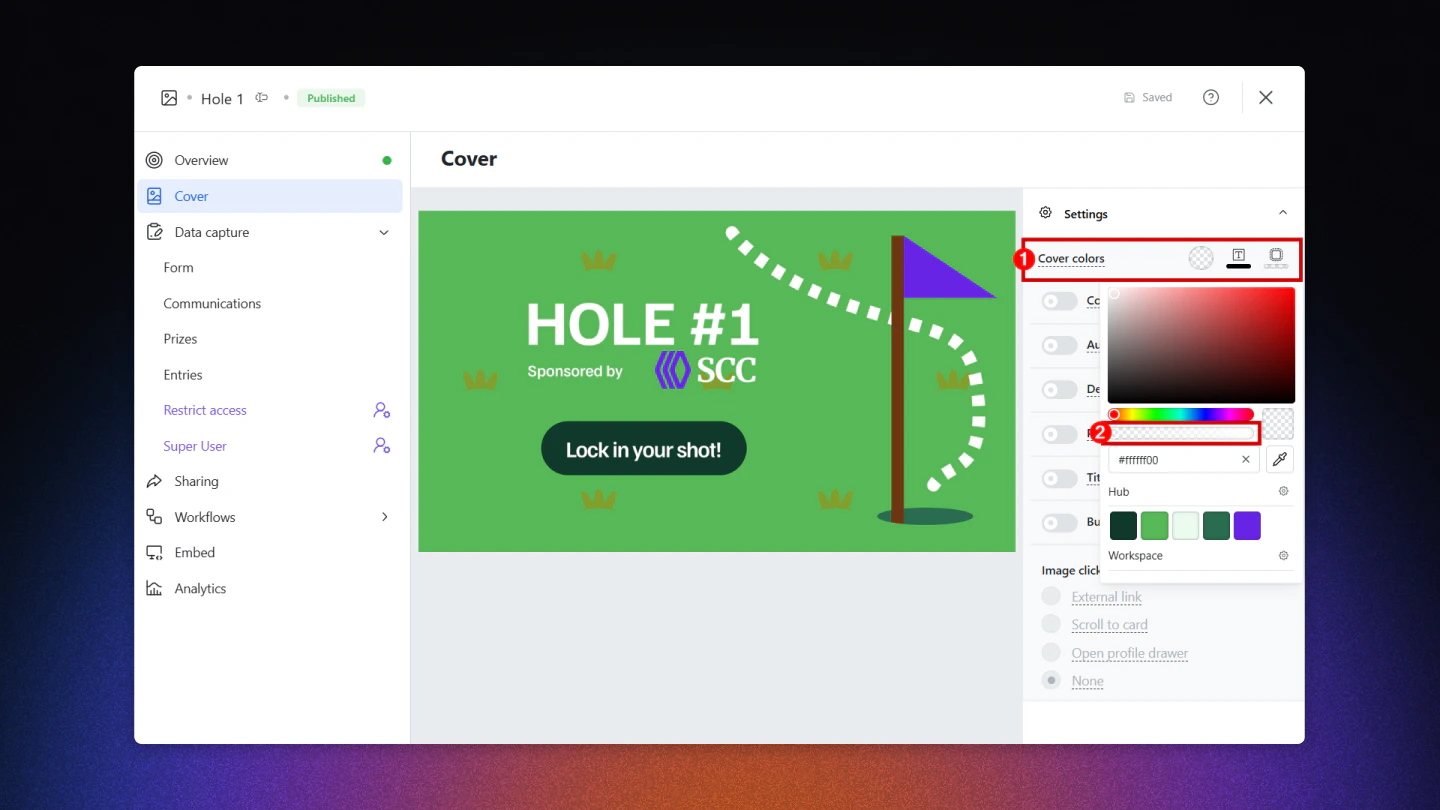Select the External link radio option

[x=1051, y=596]
